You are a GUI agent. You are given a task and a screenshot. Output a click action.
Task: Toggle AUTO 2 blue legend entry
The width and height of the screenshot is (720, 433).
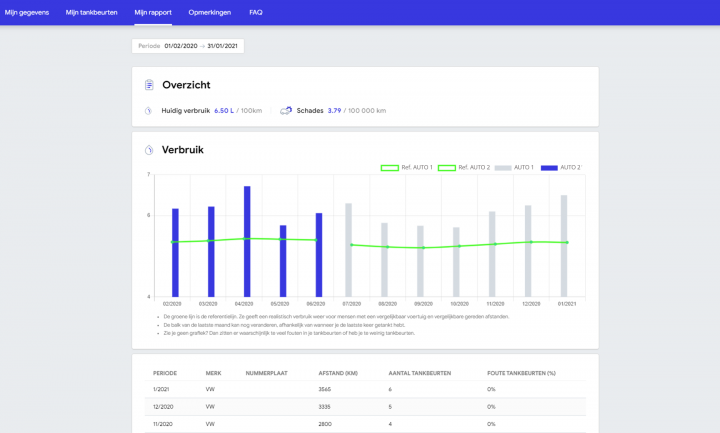pyautogui.click(x=561, y=168)
